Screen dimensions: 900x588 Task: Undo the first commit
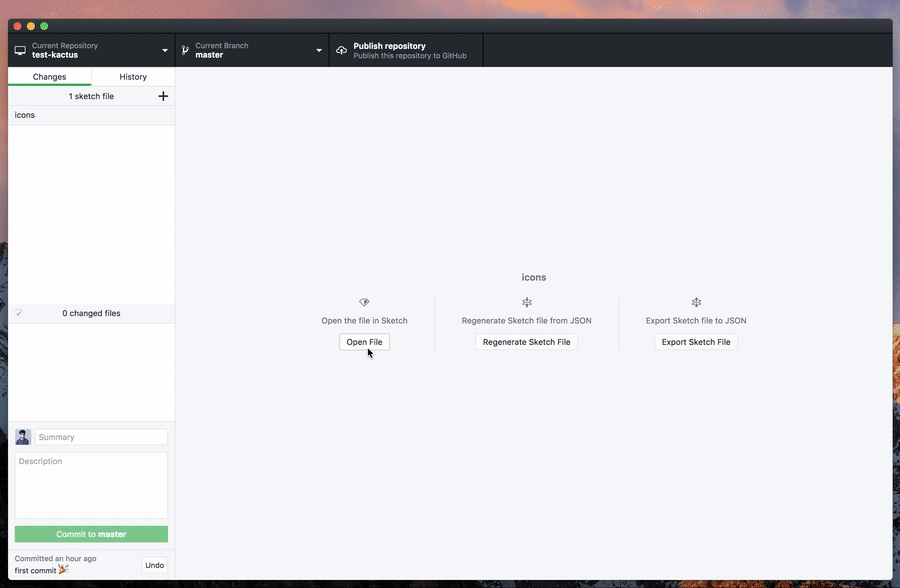click(154, 565)
